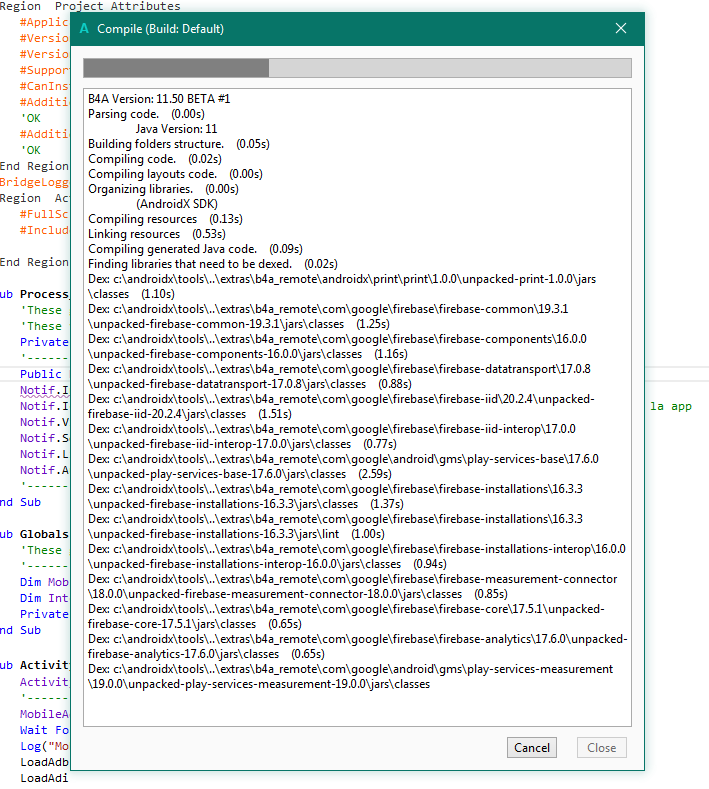Click 'Log("Mo' line in code editor
The width and height of the screenshot is (709, 789).
[x=44, y=746]
